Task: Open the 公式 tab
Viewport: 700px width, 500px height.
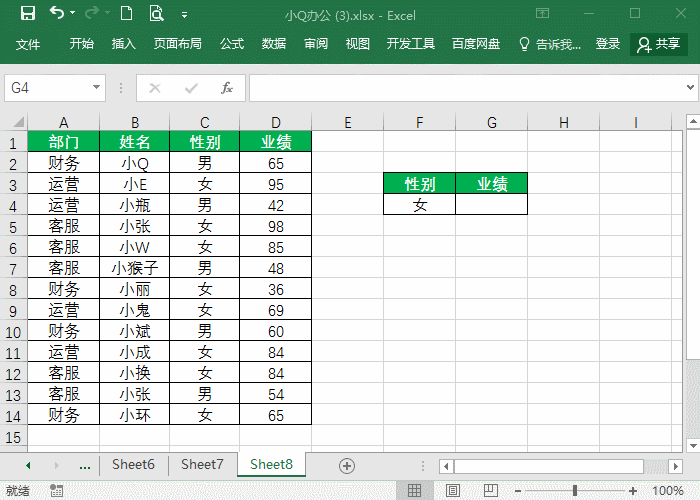Action: coord(232,43)
